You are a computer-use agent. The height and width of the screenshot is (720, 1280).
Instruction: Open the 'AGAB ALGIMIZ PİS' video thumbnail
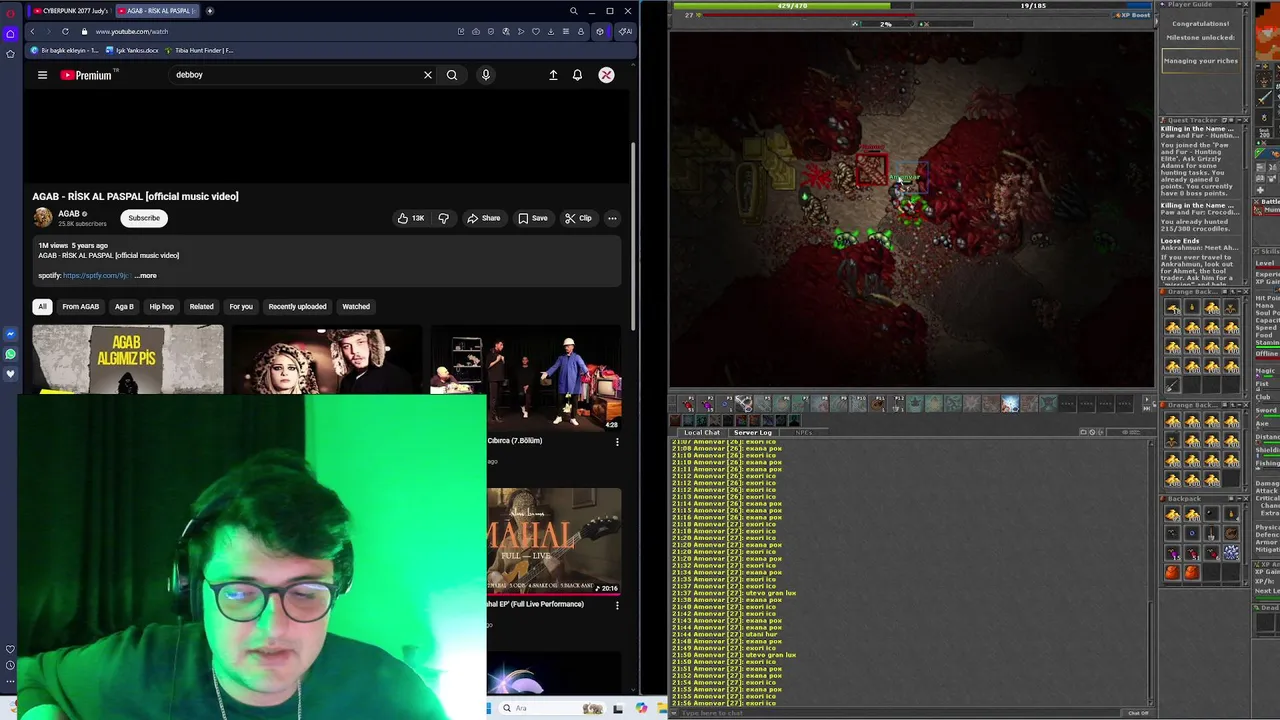click(128, 360)
